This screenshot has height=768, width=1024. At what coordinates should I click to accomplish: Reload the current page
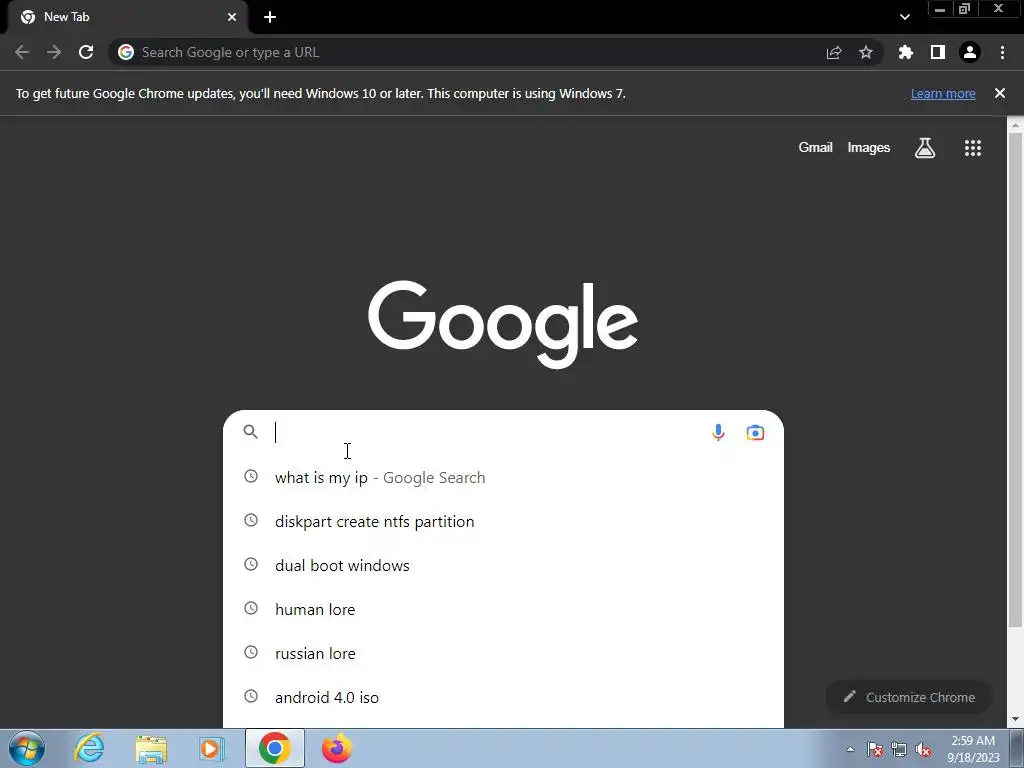click(86, 52)
